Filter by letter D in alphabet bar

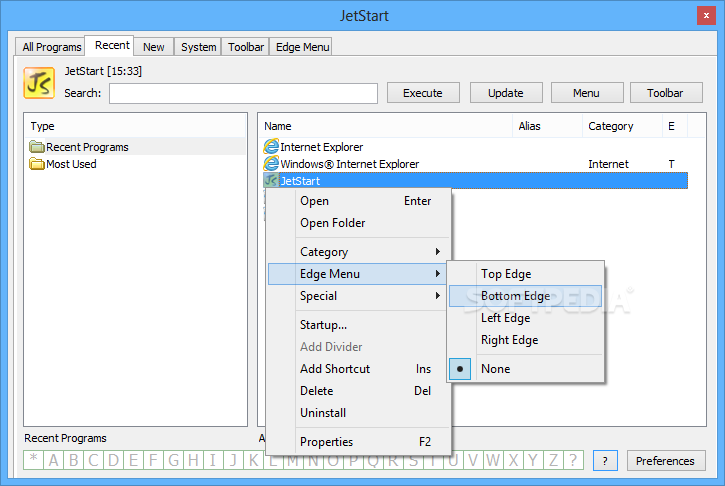pos(113,460)
